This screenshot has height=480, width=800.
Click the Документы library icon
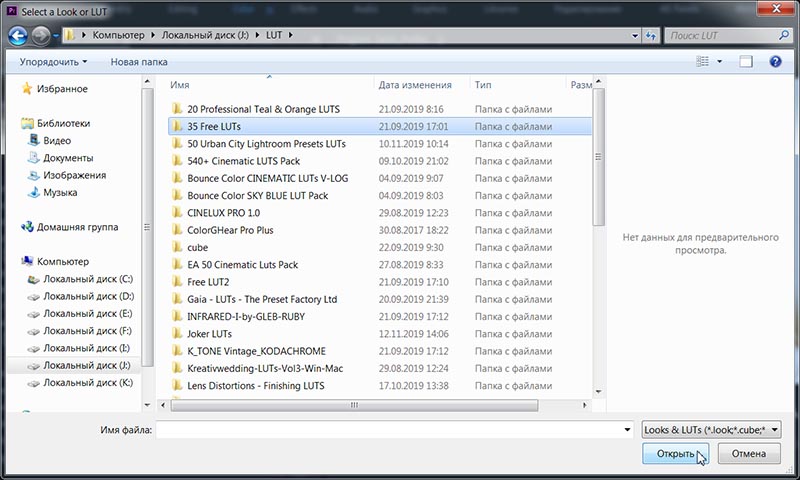click(34, 158)
